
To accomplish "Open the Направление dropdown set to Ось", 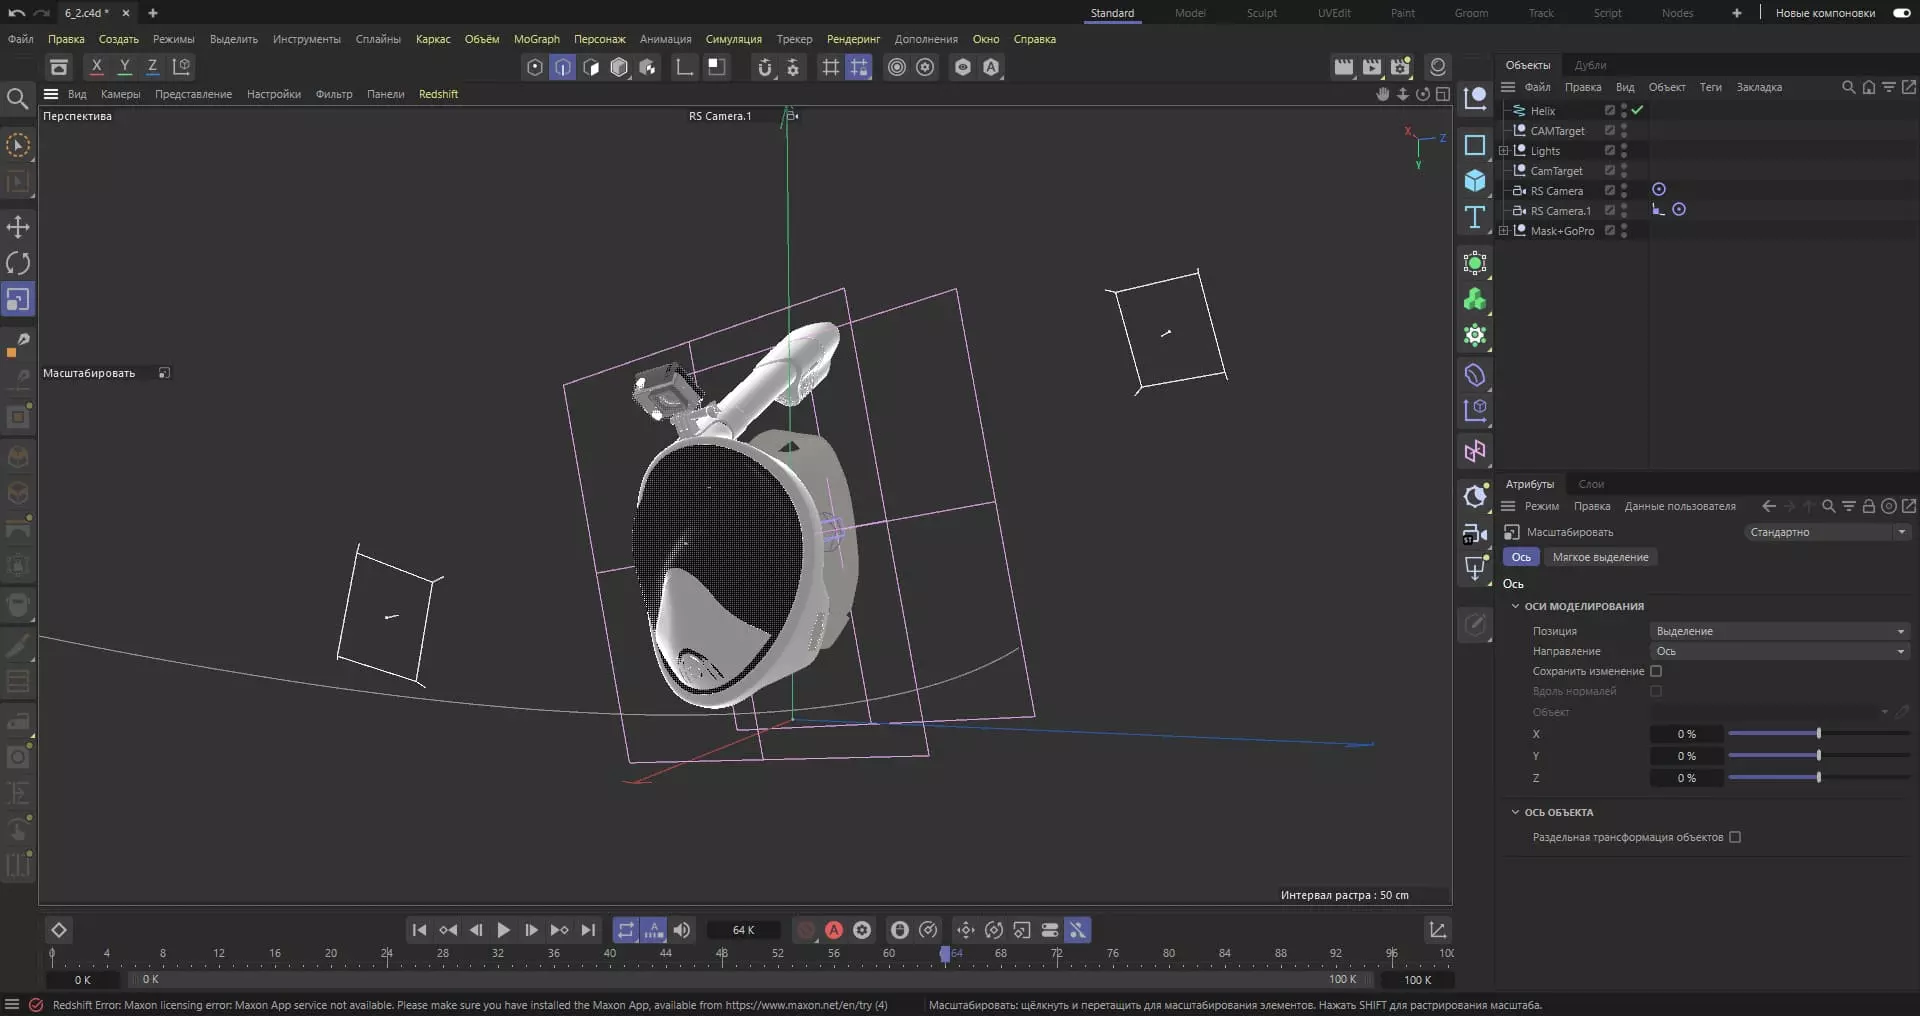I will [1779, 651].
